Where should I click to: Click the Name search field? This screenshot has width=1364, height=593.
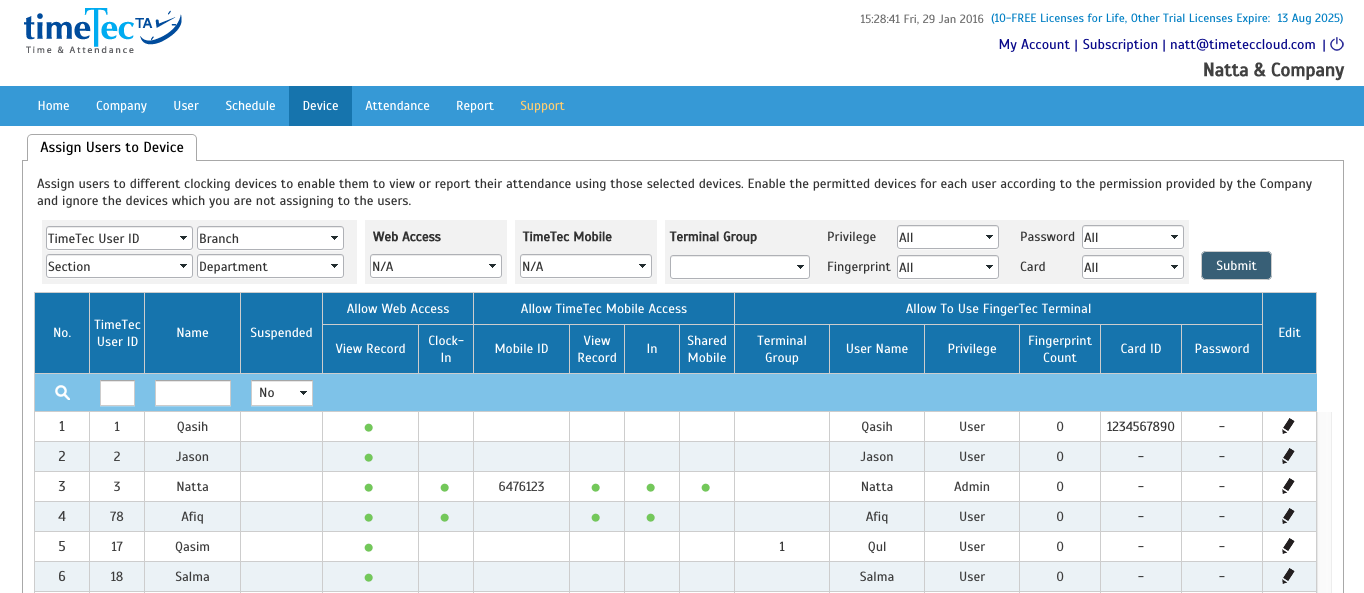[193, 393]
